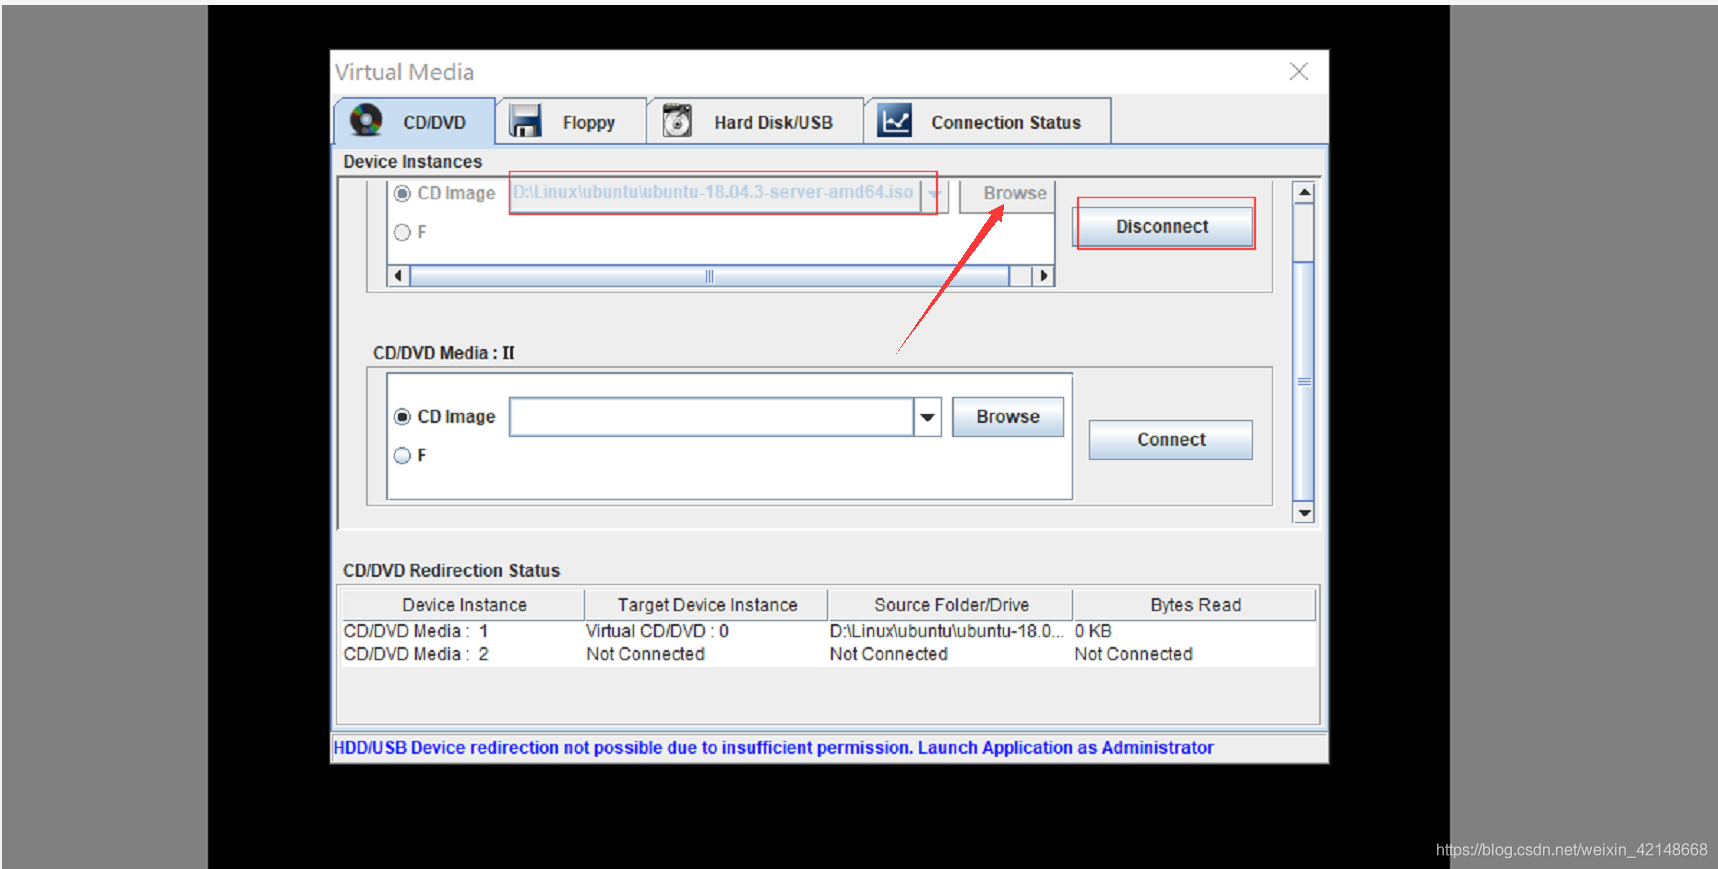The height and width of the screenshot is (869, 1718).
Task: Click the Connection Status chart icon
Action: [894, 121]
